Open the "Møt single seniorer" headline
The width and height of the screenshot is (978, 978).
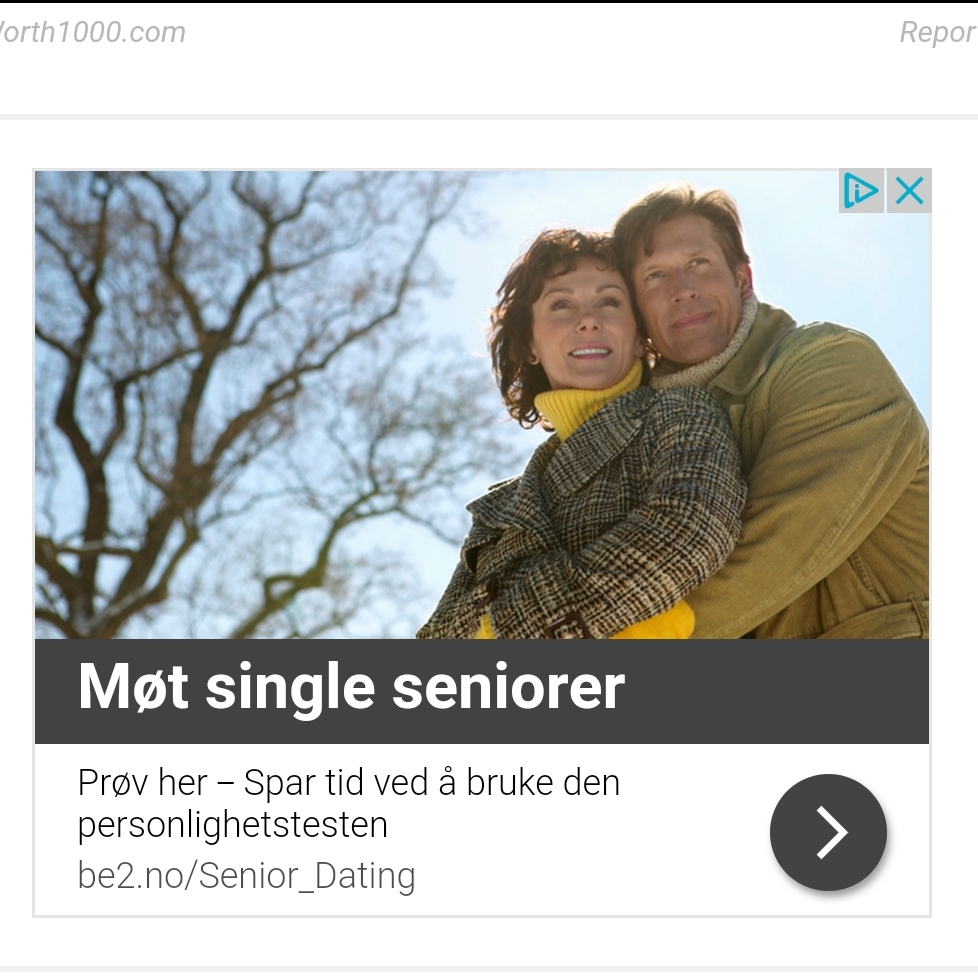point(351,687)
